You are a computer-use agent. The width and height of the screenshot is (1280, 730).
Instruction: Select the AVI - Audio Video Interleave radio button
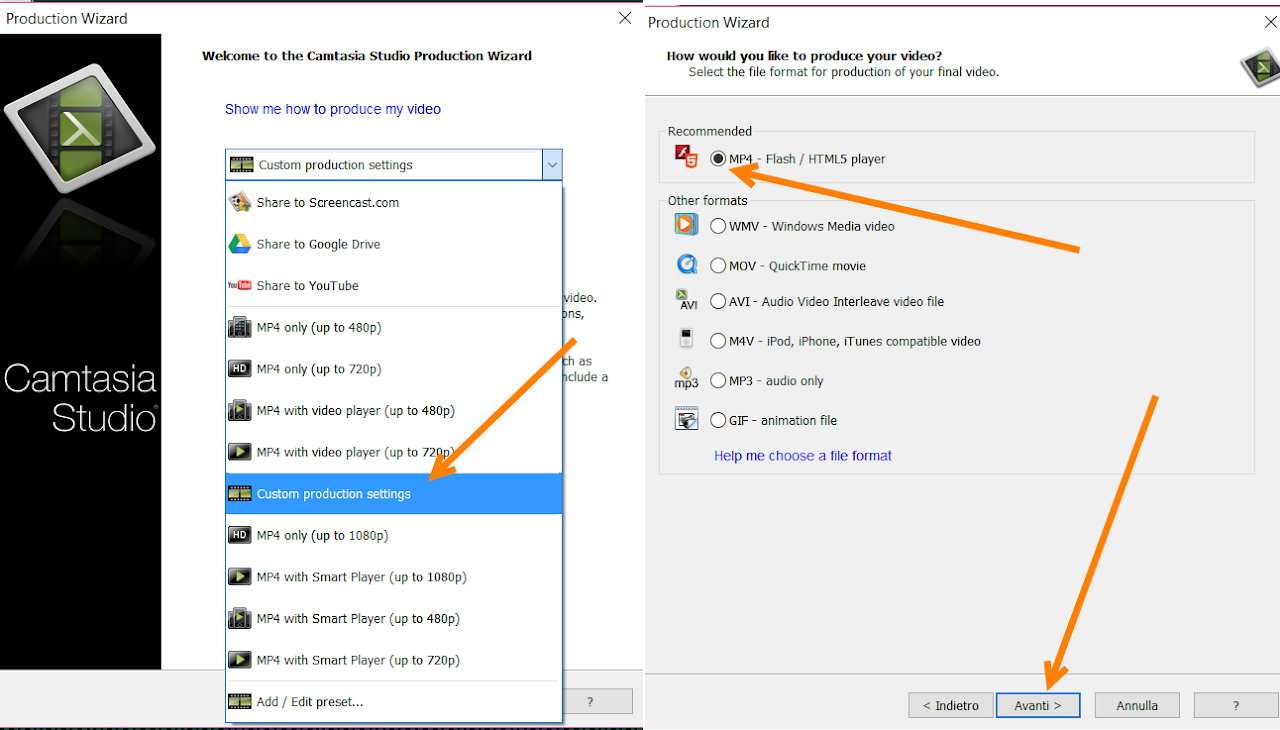718,301
